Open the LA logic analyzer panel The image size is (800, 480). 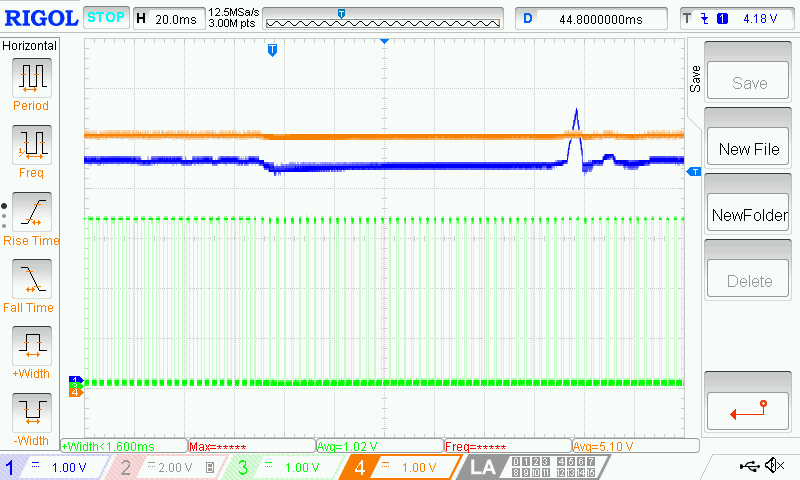(x=483, y=467)
